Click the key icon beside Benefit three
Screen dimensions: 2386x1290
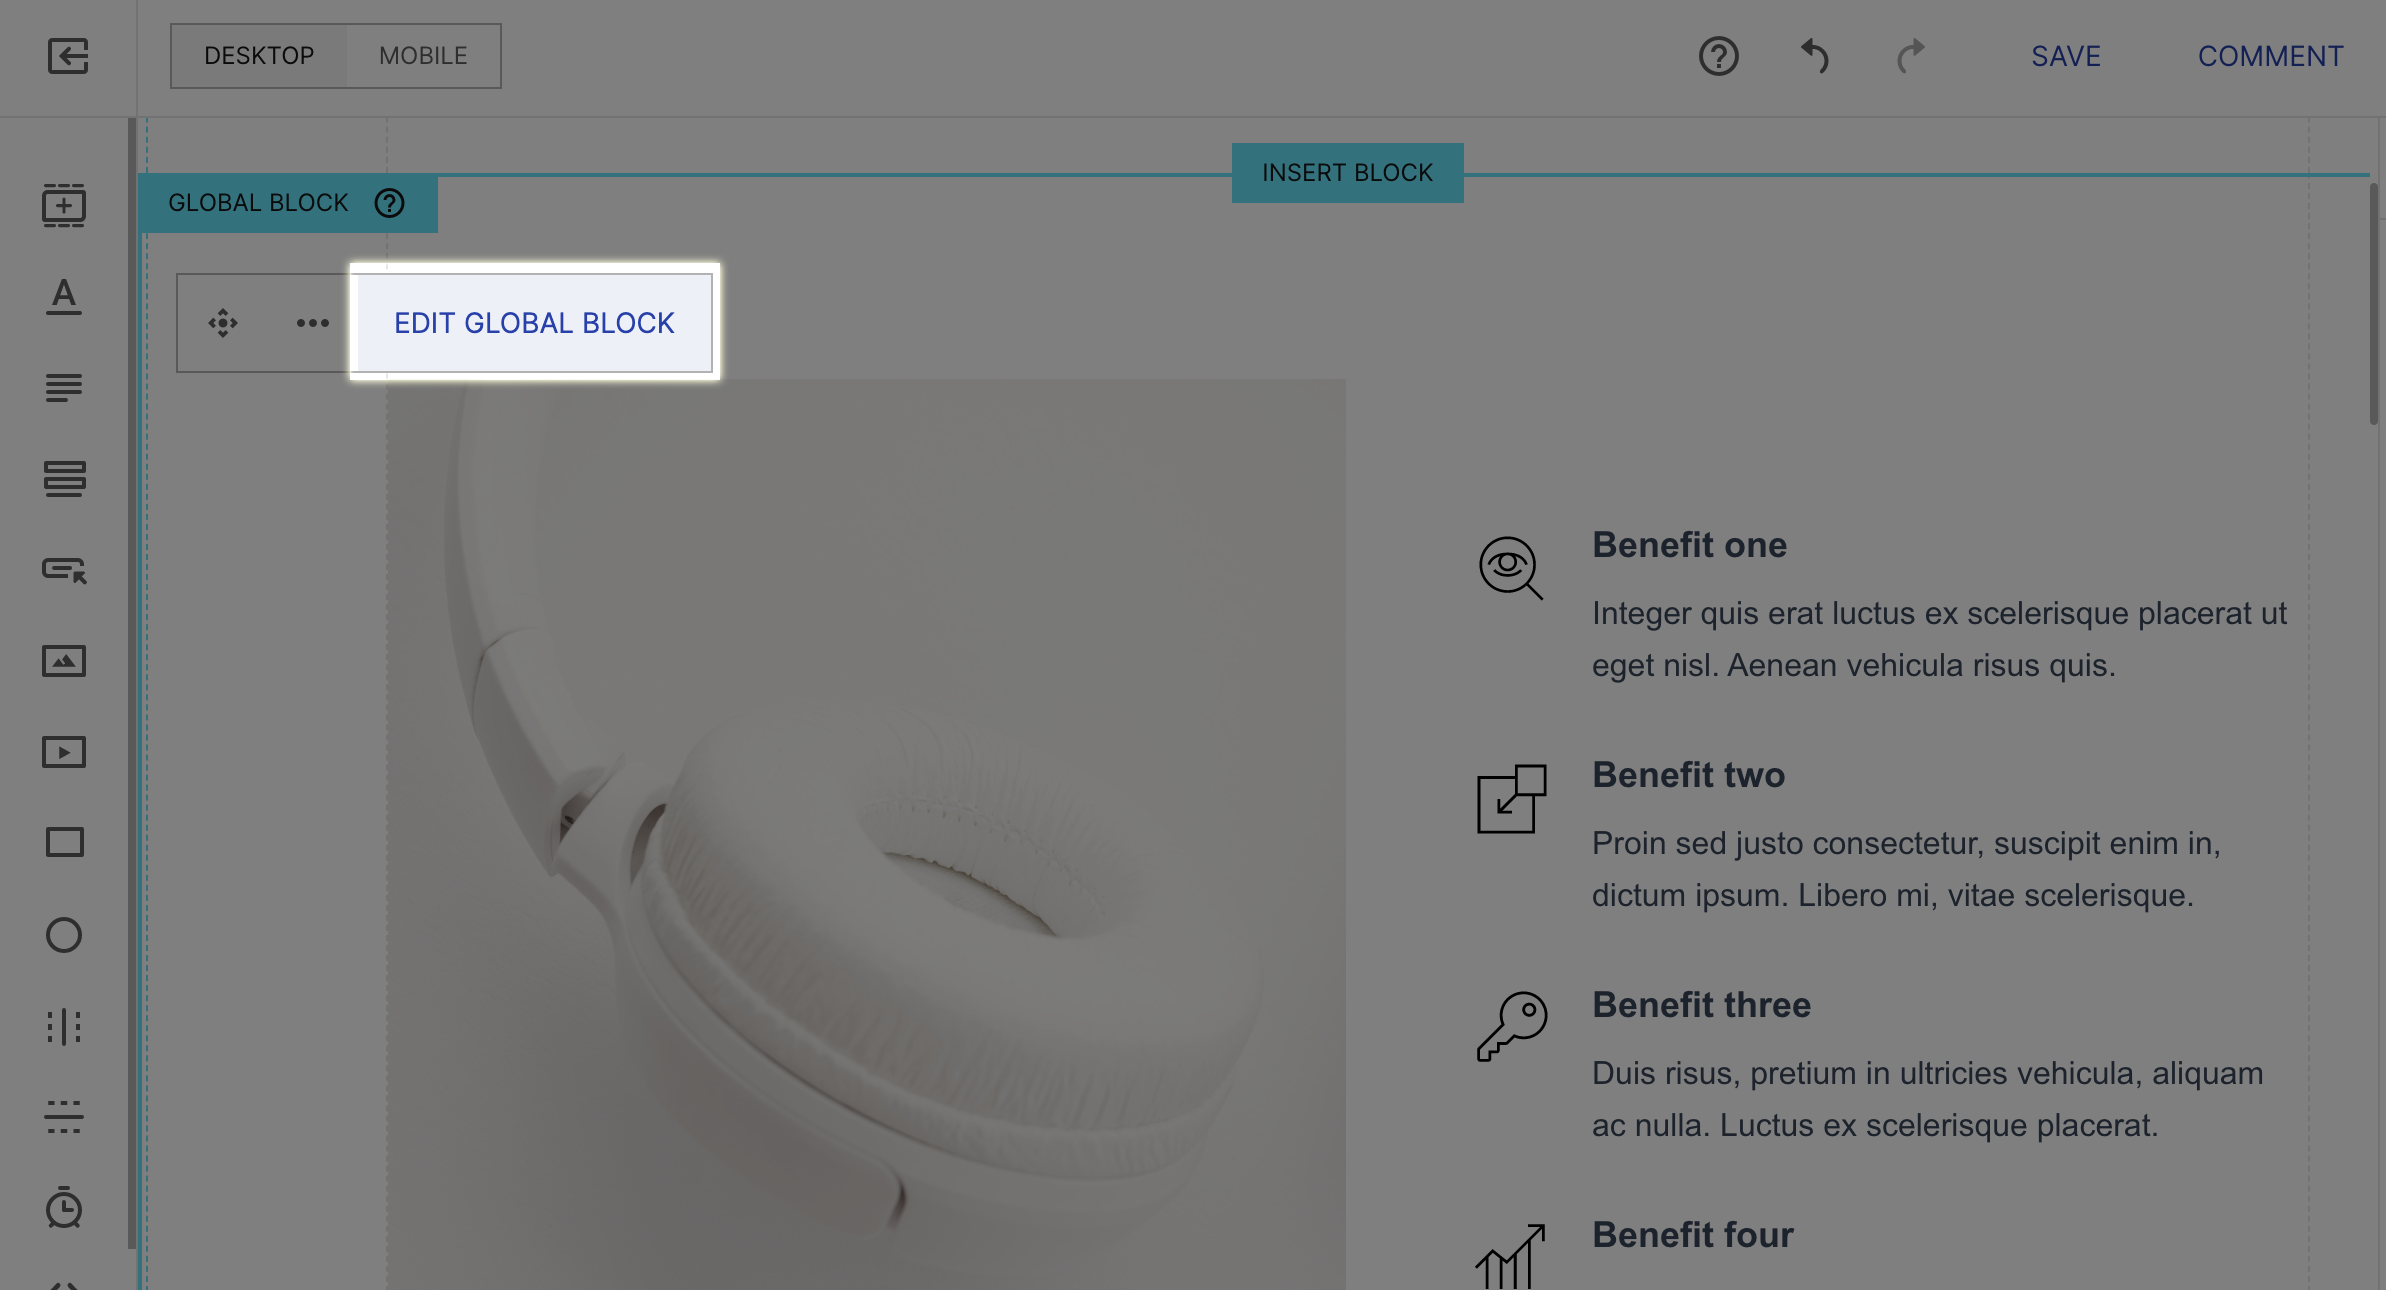1511,1027
